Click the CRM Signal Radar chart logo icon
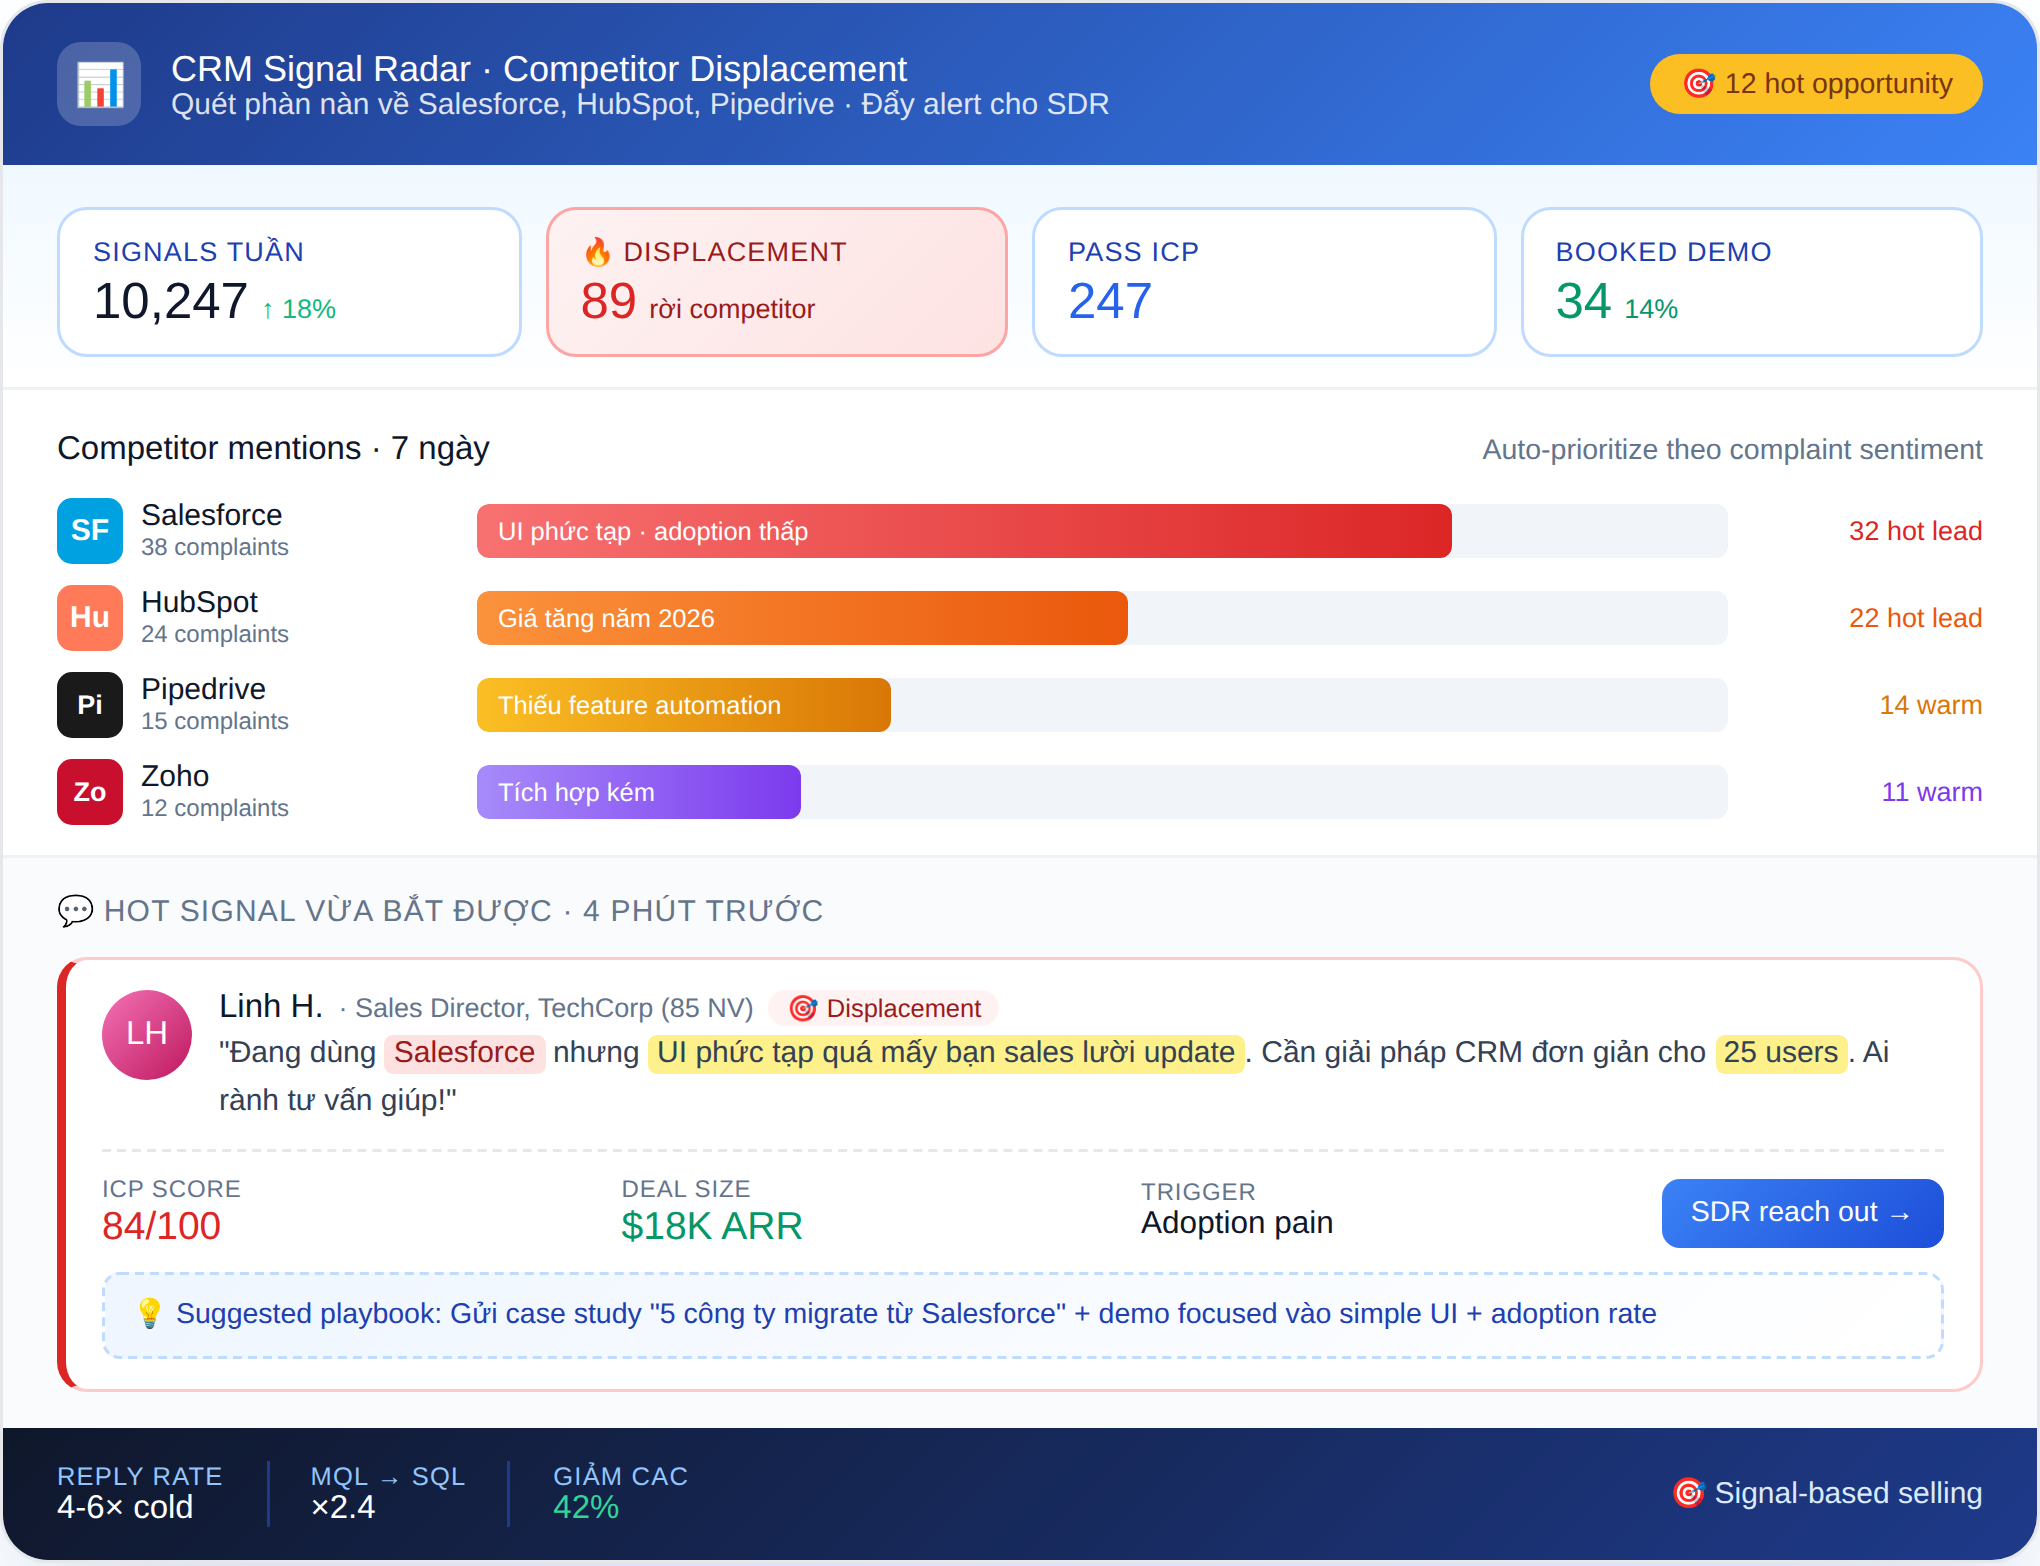Viewport: 2040px width, 1566px height. (x=99, y=84)
